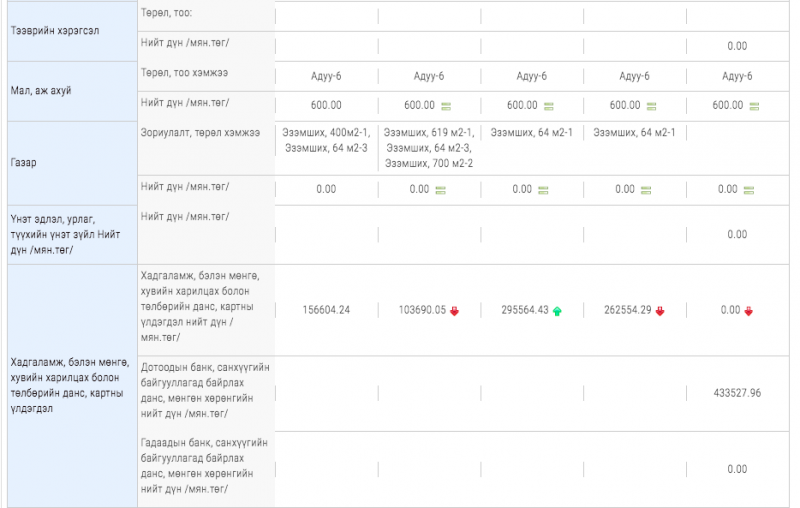Click the green up arrow beside 295564.43

point(557,311)
